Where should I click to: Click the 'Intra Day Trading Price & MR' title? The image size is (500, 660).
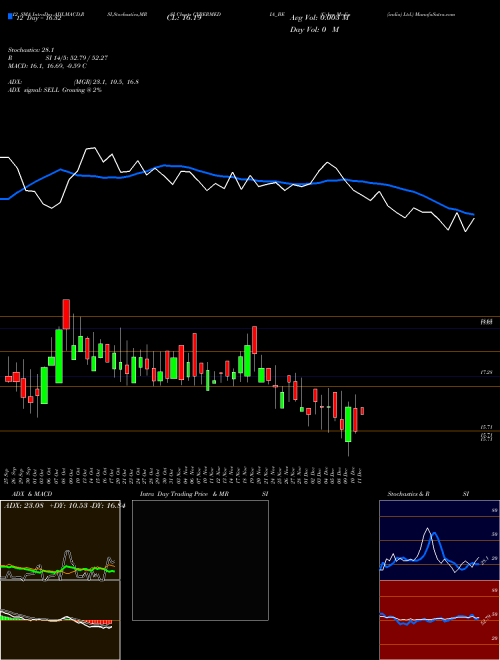click(184, 494)
